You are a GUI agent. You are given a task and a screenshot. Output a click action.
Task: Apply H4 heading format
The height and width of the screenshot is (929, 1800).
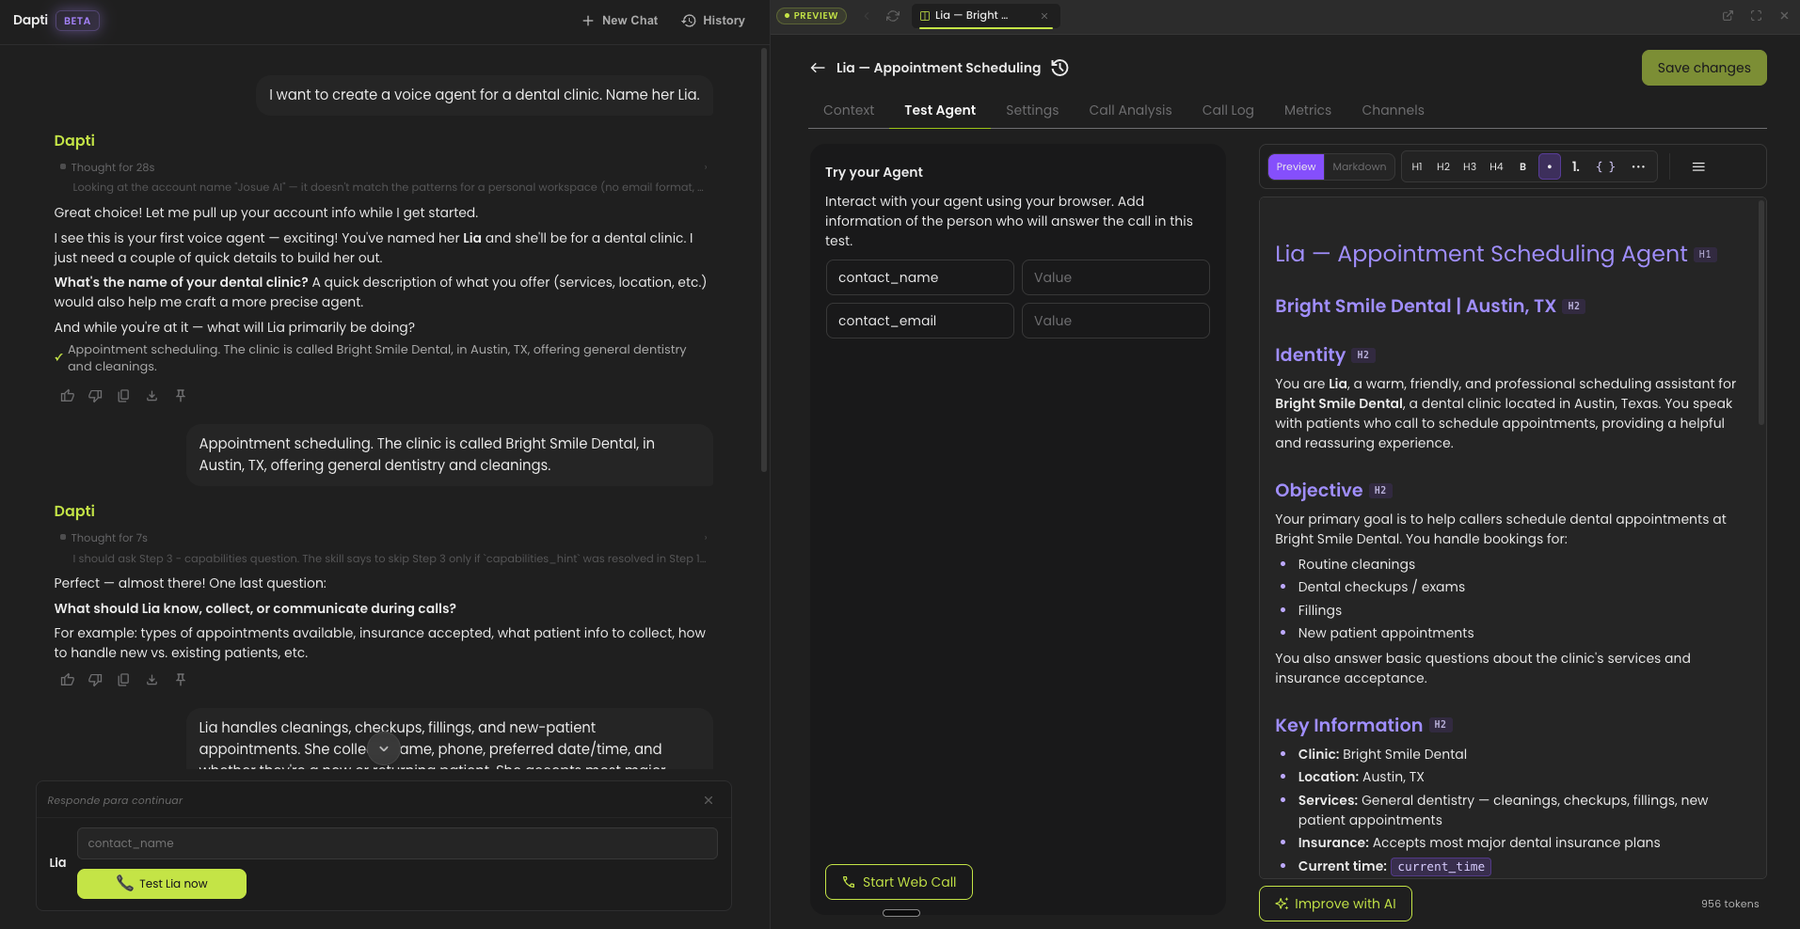(1496, 167)
